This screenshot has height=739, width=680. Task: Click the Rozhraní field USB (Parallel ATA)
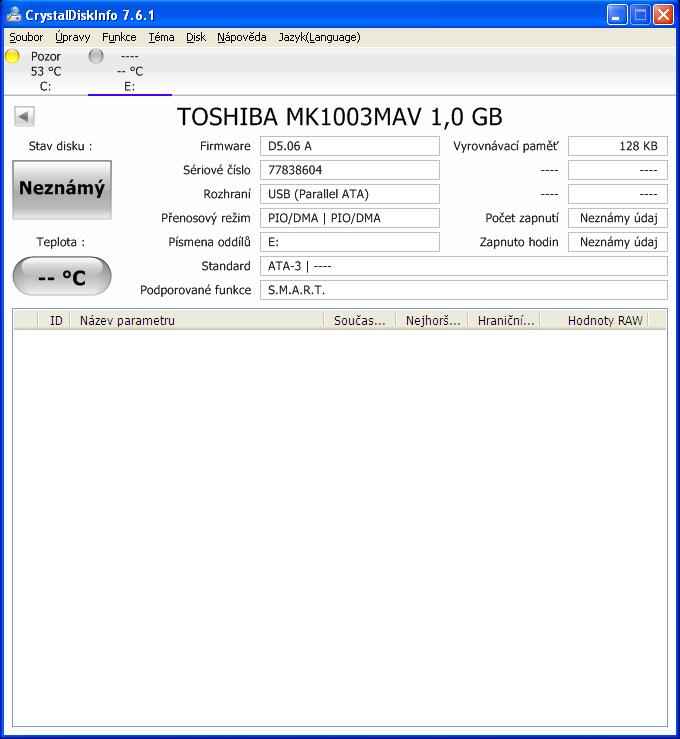pyautogui.click(x=350, y=194)
